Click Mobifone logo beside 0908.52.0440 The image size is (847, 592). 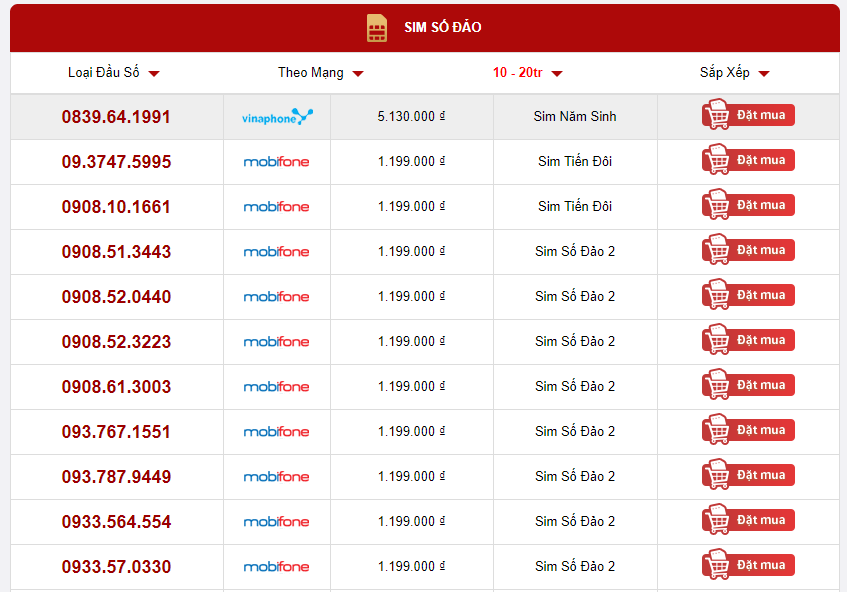click(x=277, y=297)
